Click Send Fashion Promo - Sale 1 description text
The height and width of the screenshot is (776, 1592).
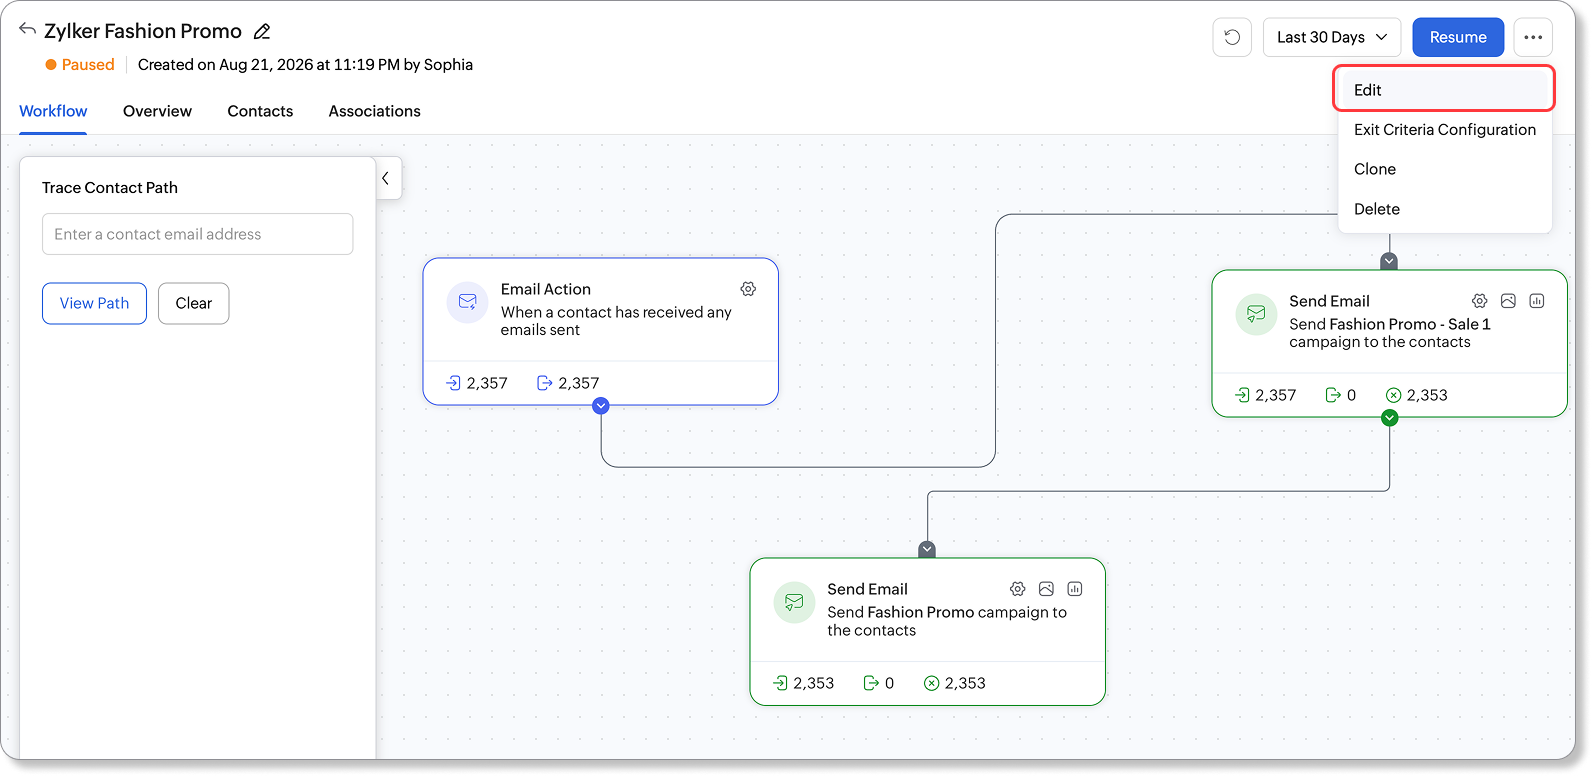[1390, 333]
